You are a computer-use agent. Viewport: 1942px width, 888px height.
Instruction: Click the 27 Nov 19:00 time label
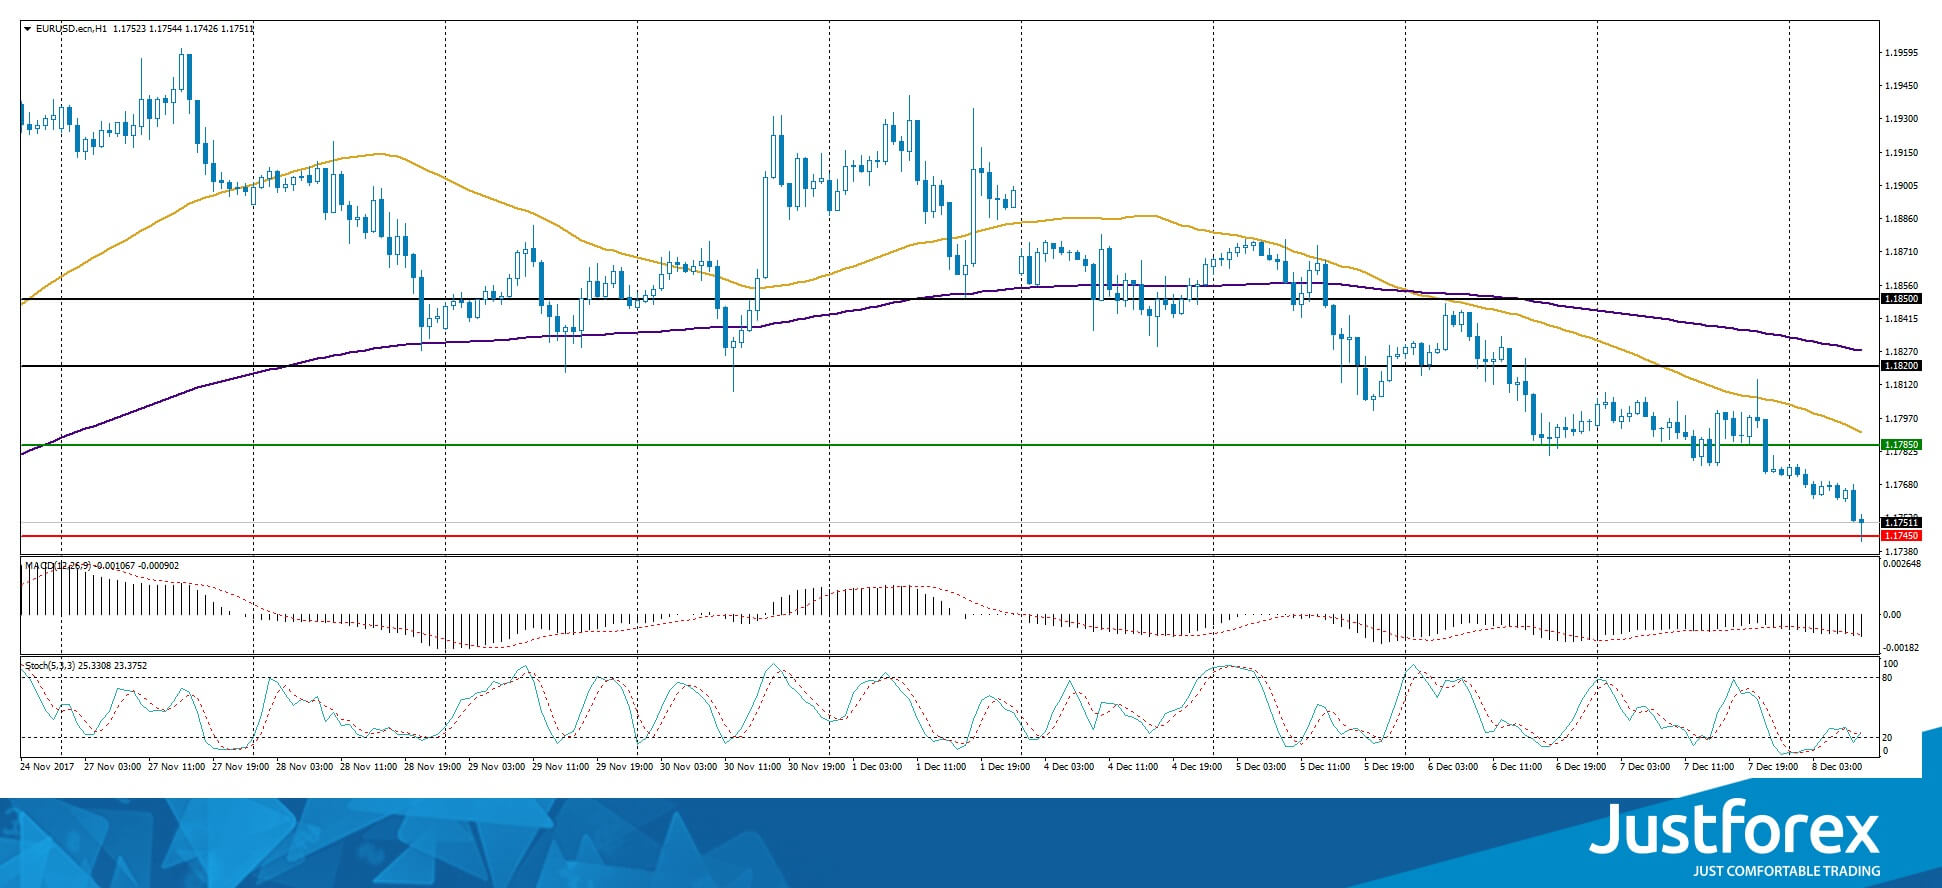241,767
